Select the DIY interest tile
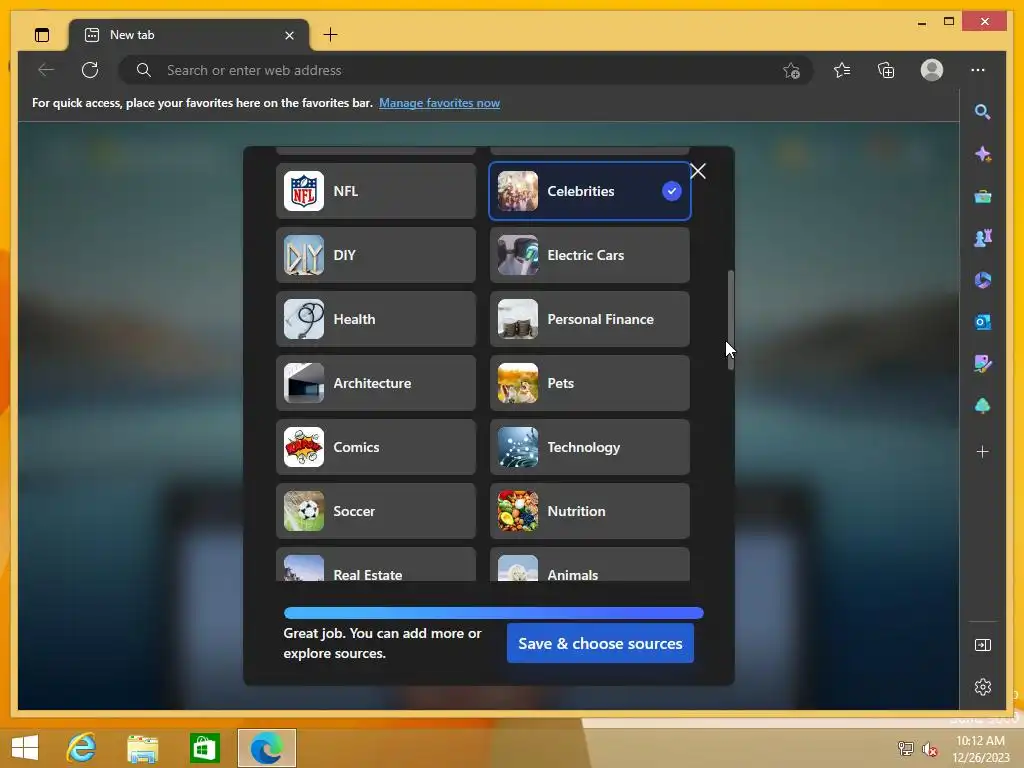Screen dimensions: 1024x768 click(x=376, y=255)
